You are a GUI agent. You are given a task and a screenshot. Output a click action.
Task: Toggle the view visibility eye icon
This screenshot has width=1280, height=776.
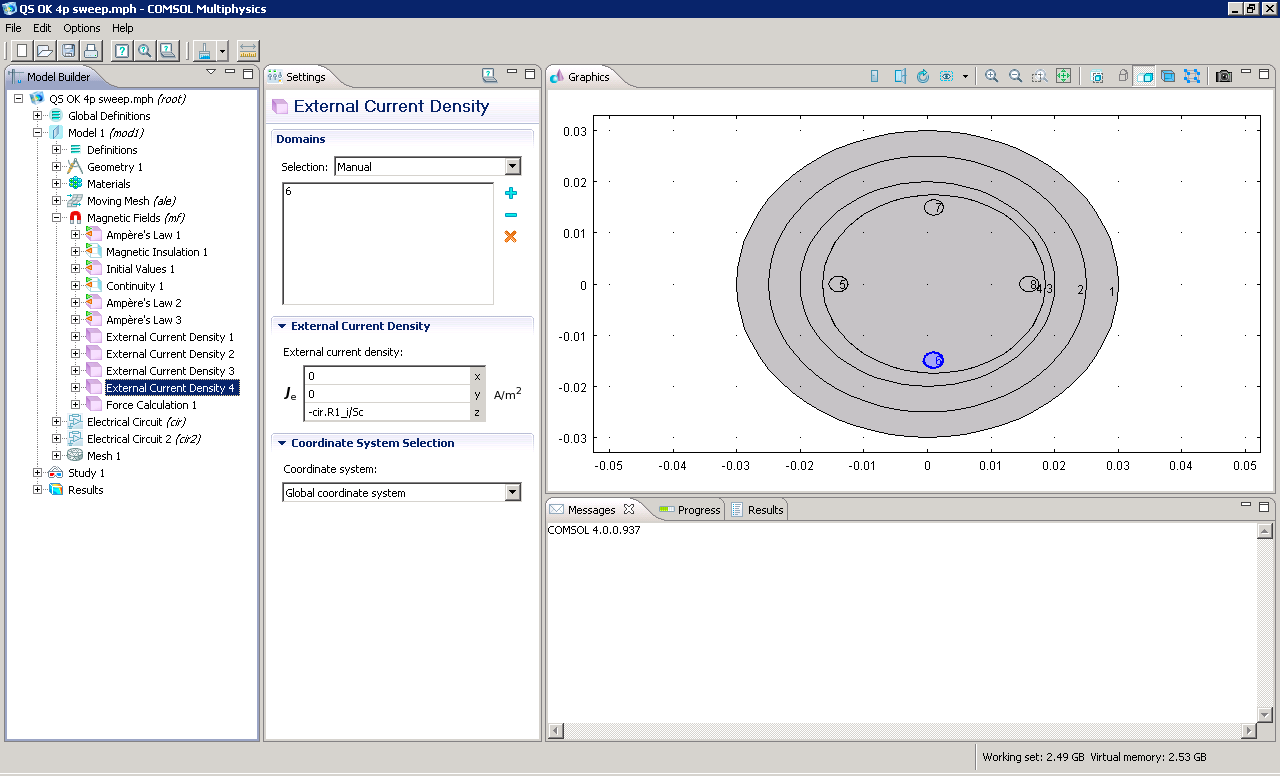click(946, 76)
